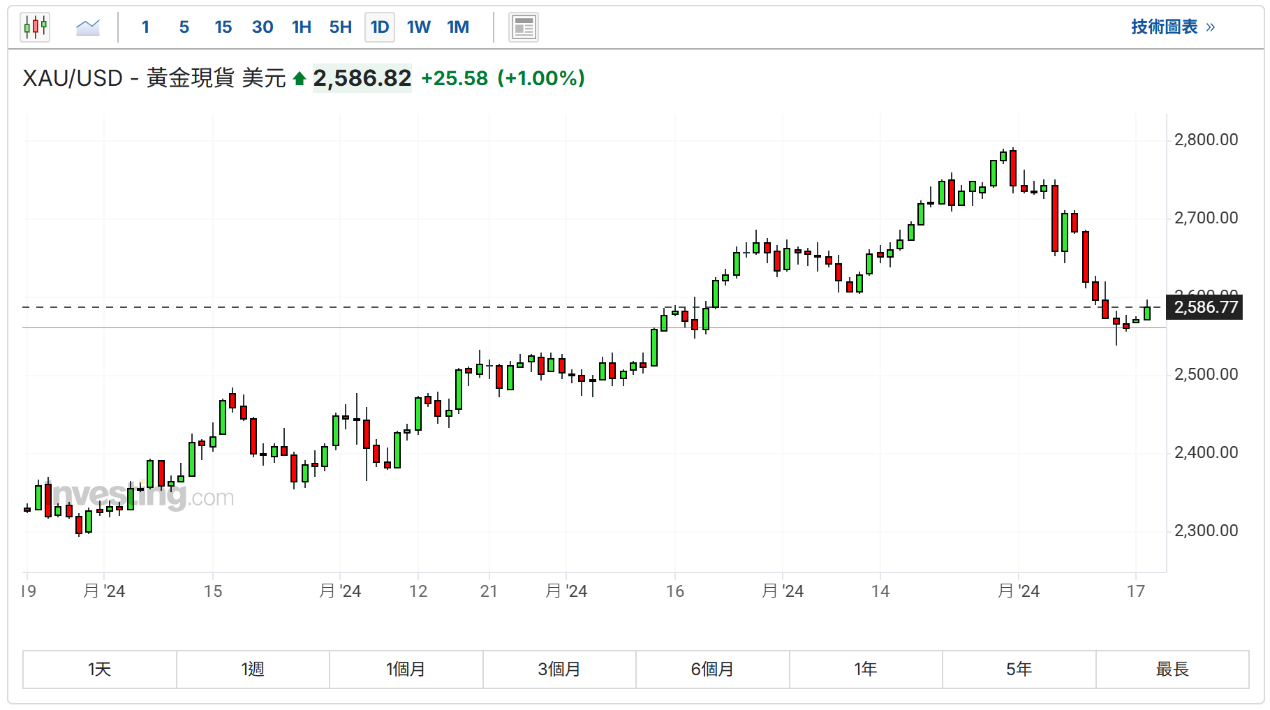Viewport: 1270px width, 710px height.
Task: Set interval to 5H
Action: 340,27
